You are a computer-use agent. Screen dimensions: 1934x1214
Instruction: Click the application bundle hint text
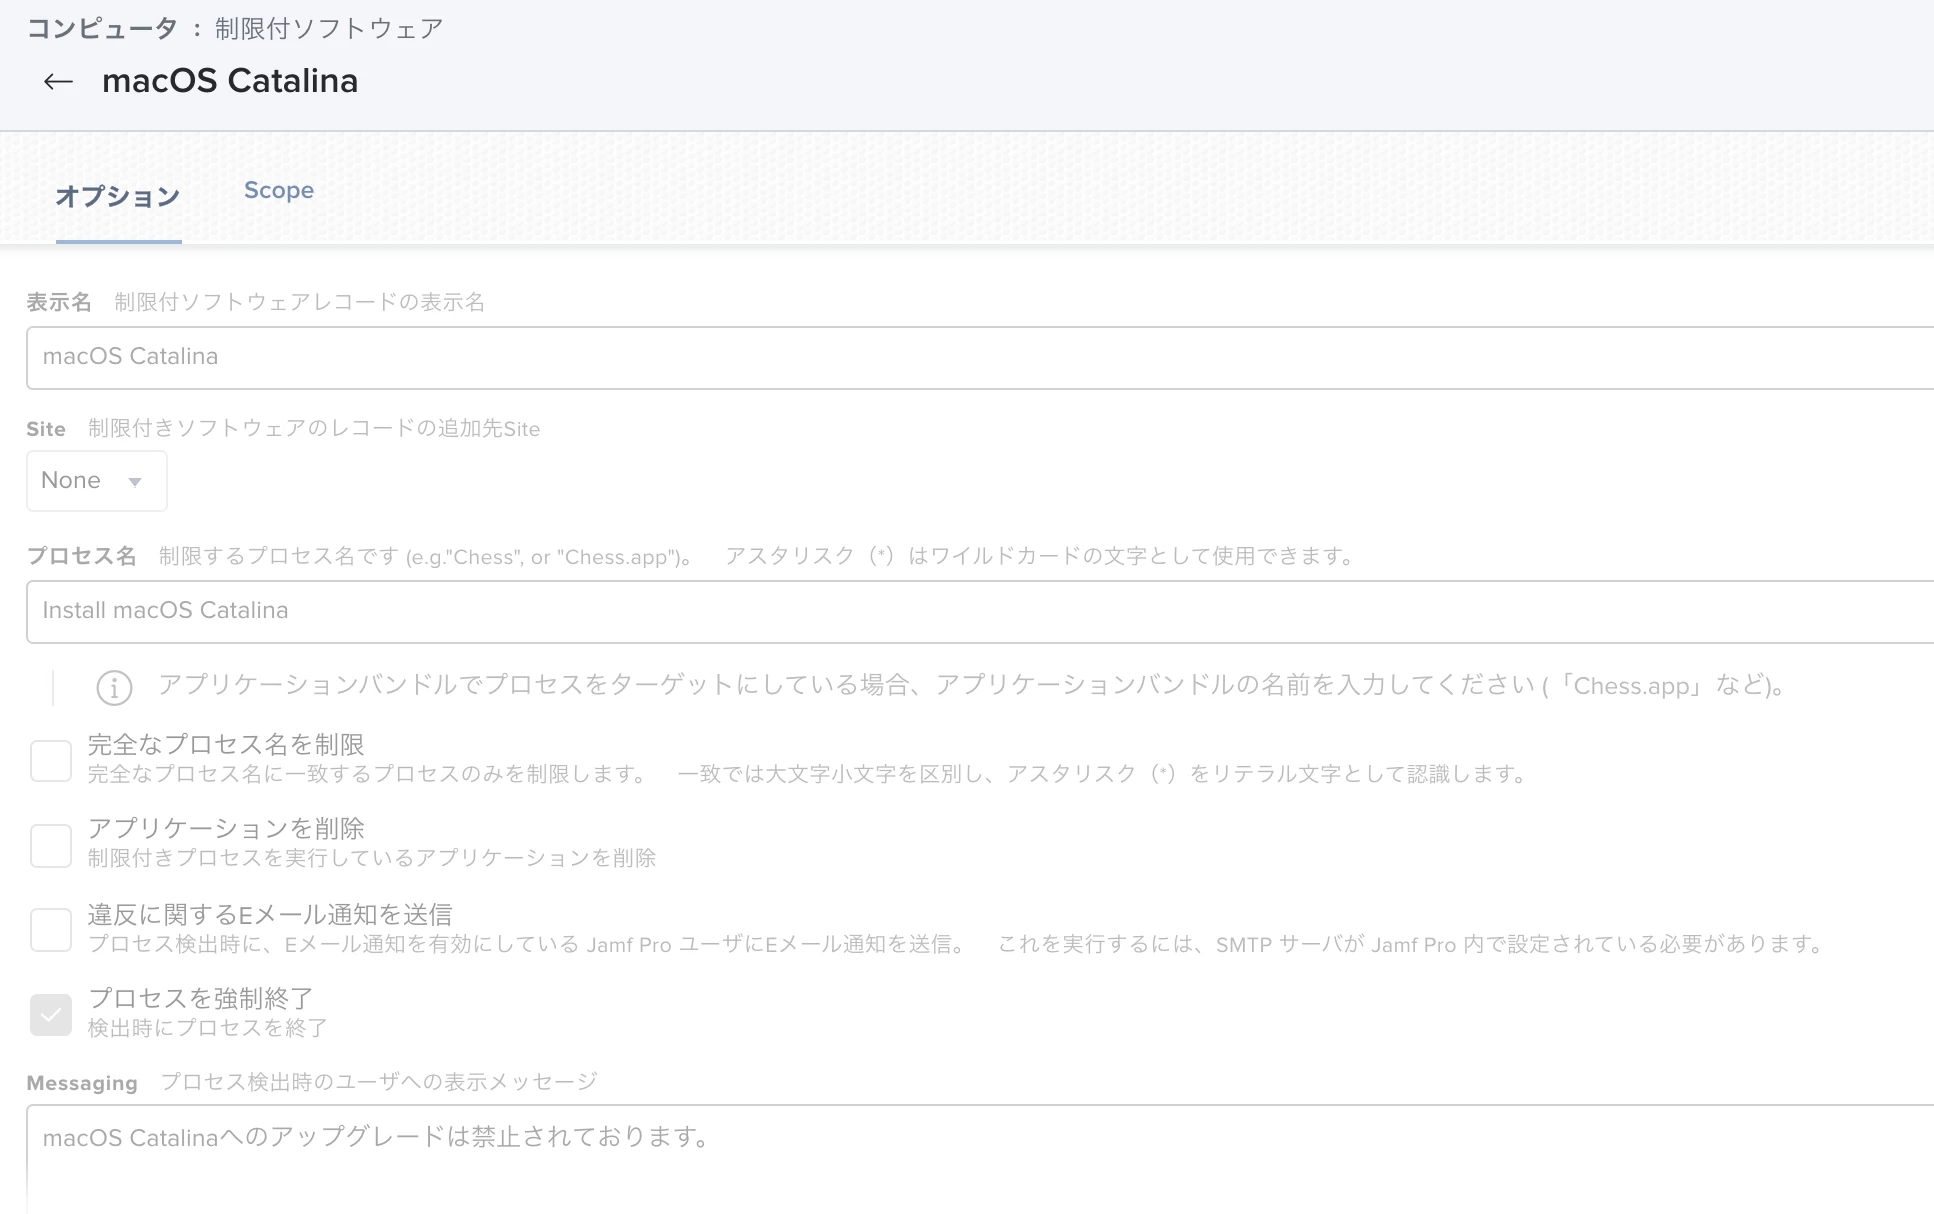click(970, 686)
